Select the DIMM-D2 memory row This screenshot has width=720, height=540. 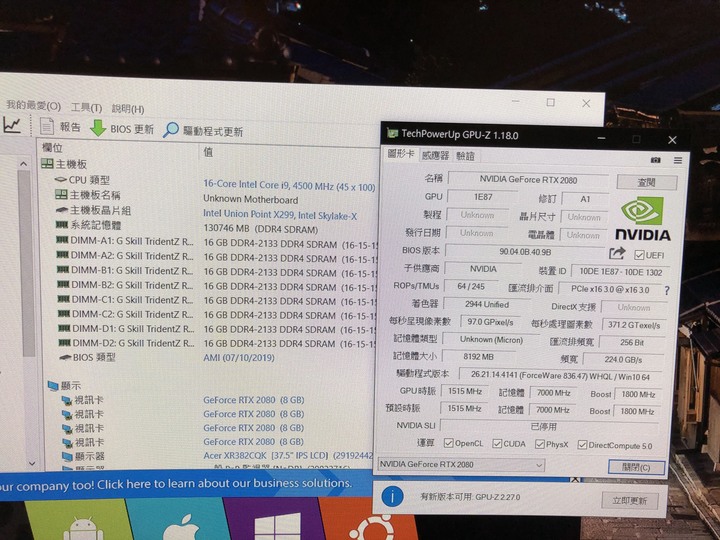[128, 343]
